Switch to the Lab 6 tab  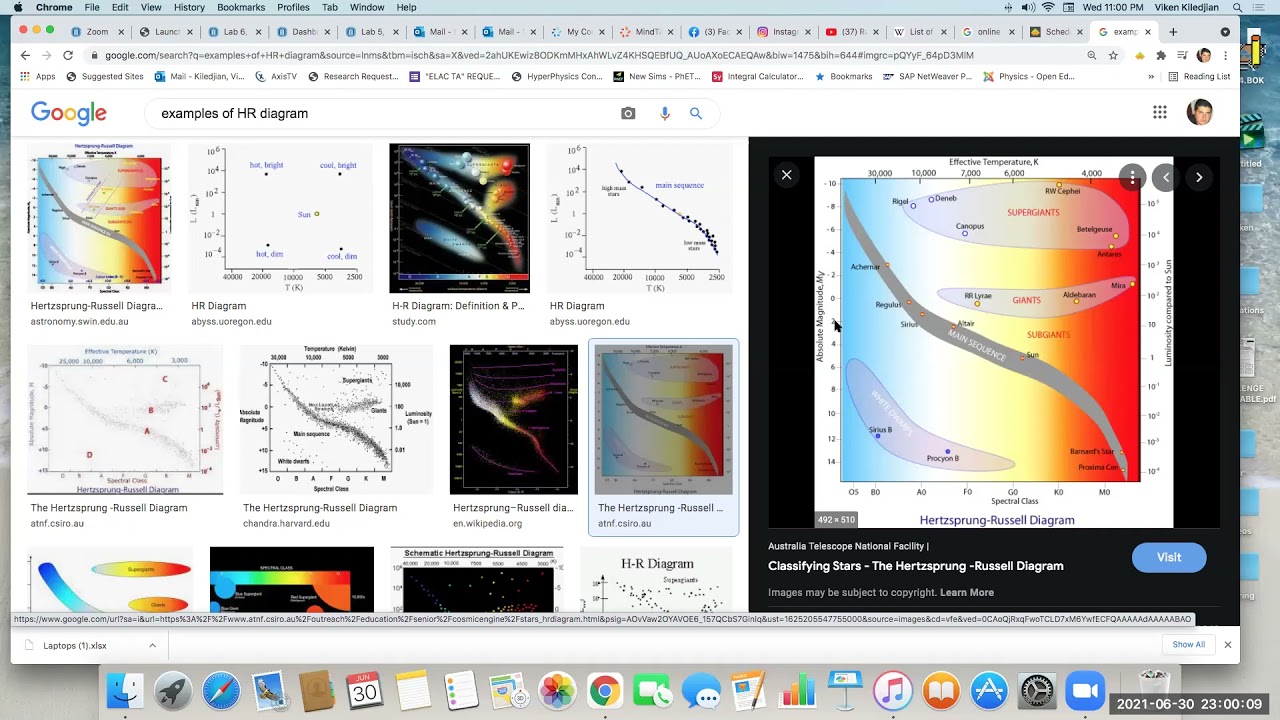[x=235, y=32]
